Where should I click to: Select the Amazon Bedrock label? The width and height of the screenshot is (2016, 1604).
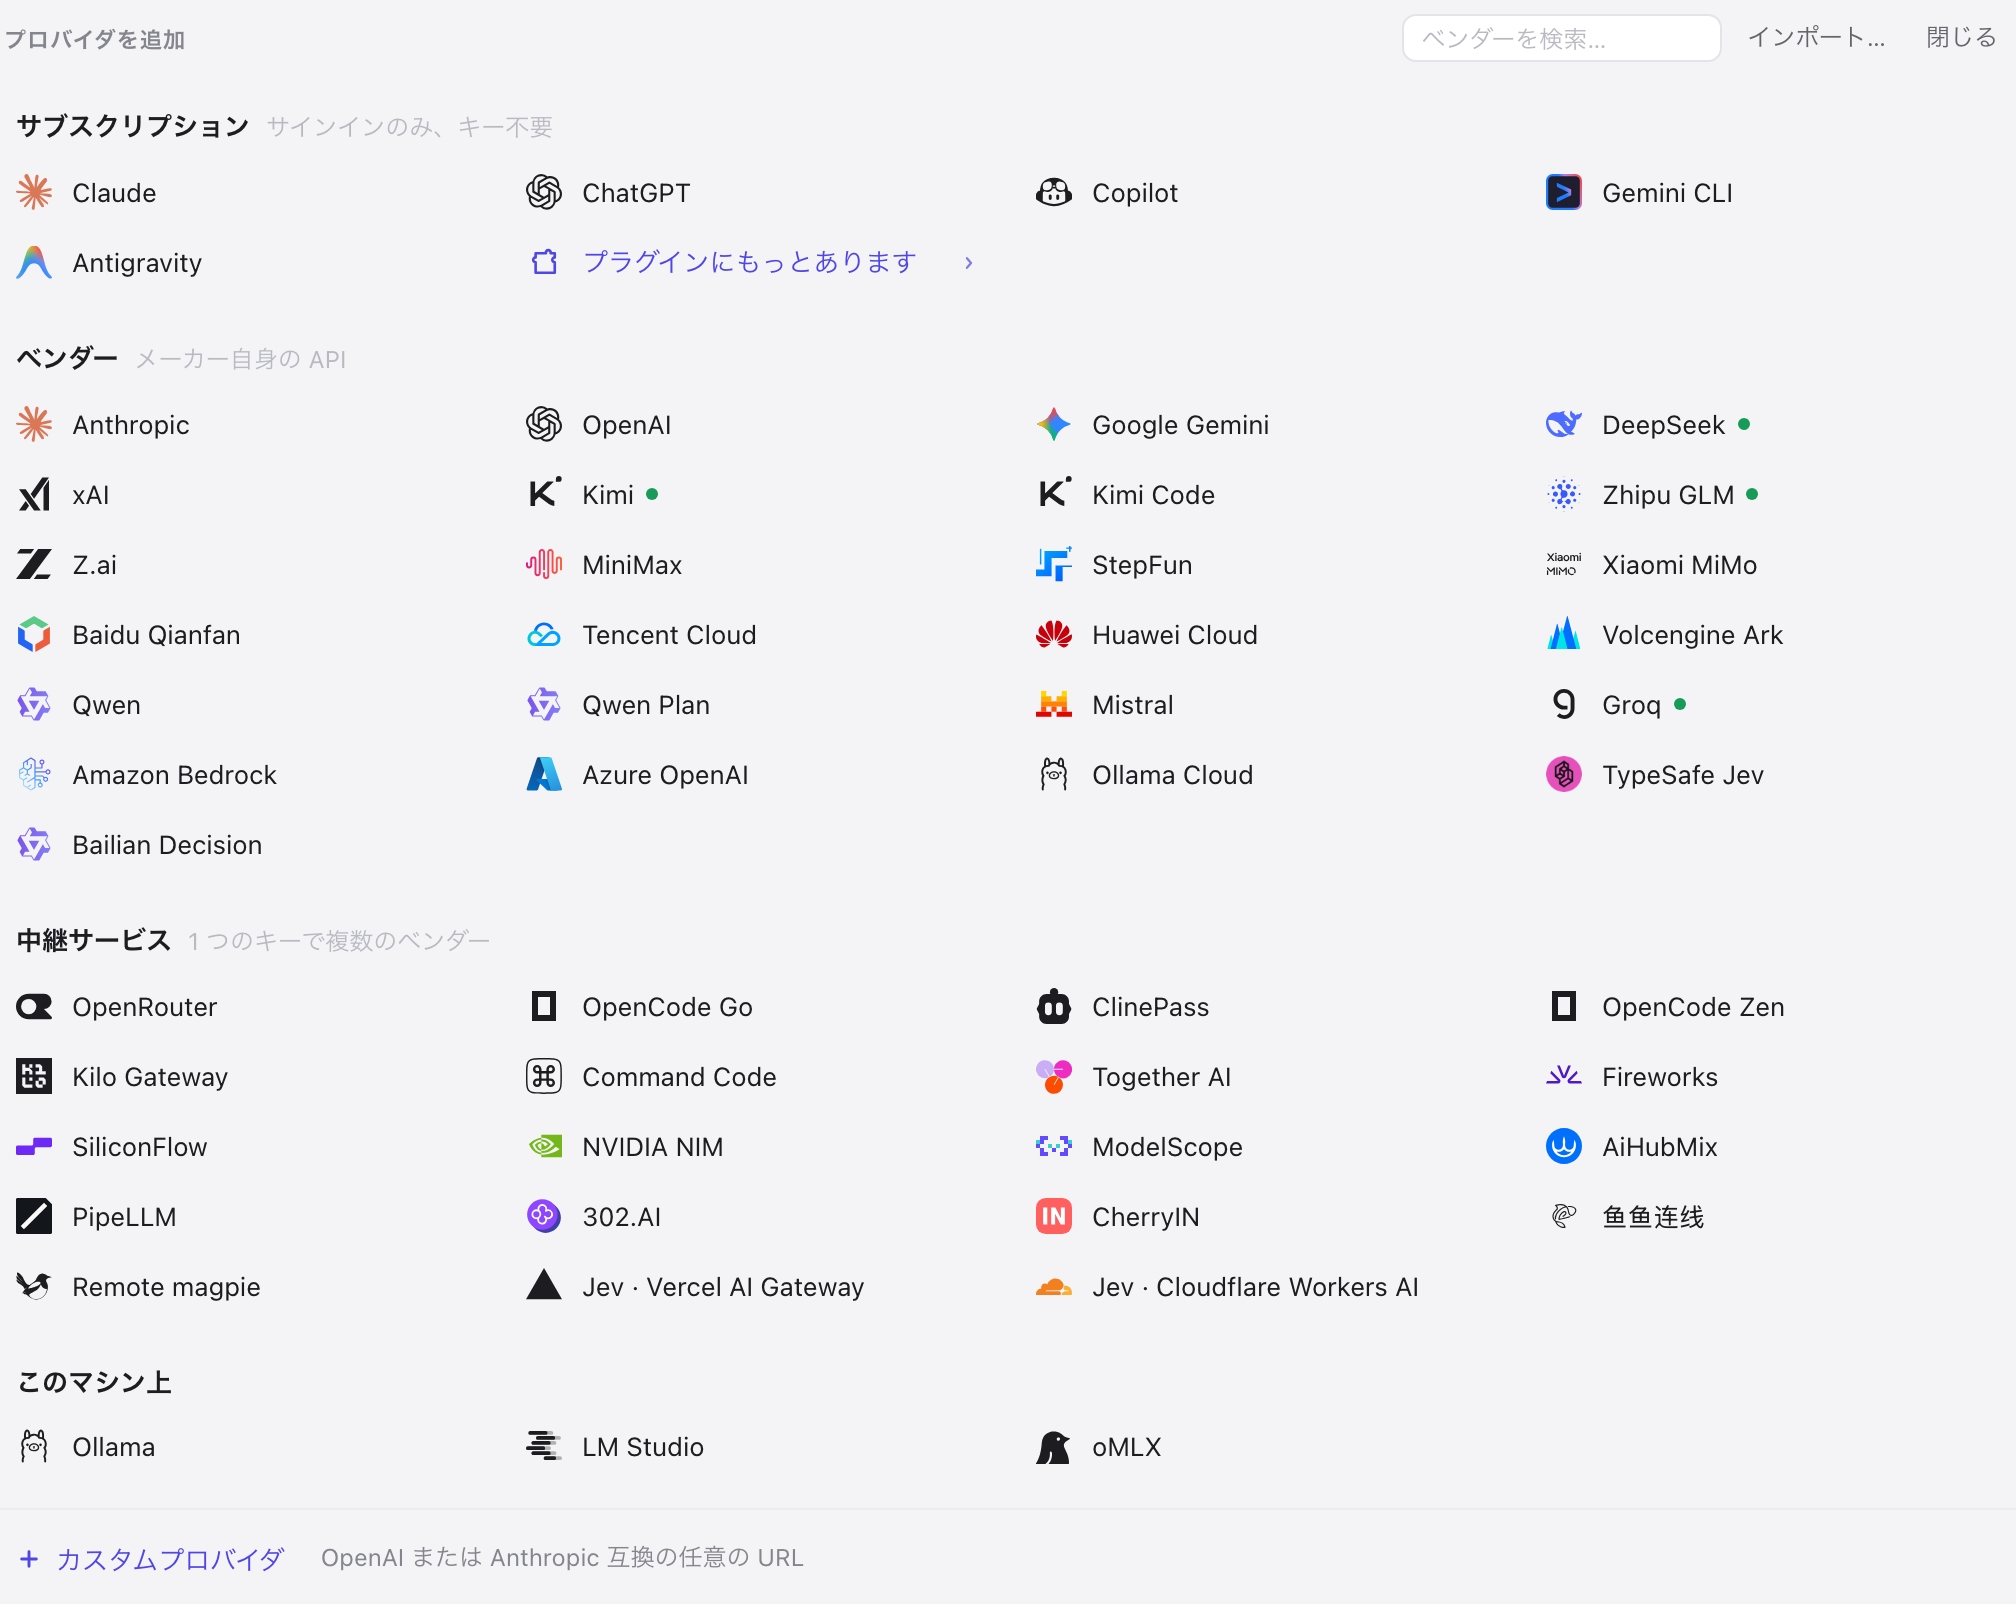click(174, 775)
